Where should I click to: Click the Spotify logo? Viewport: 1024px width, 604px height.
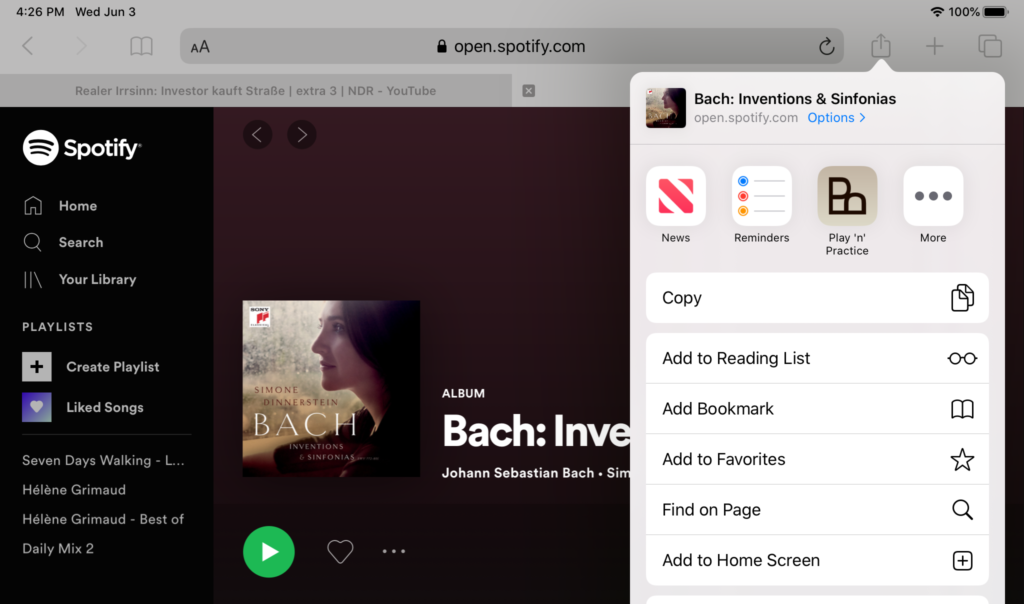(x=82, y=148)
